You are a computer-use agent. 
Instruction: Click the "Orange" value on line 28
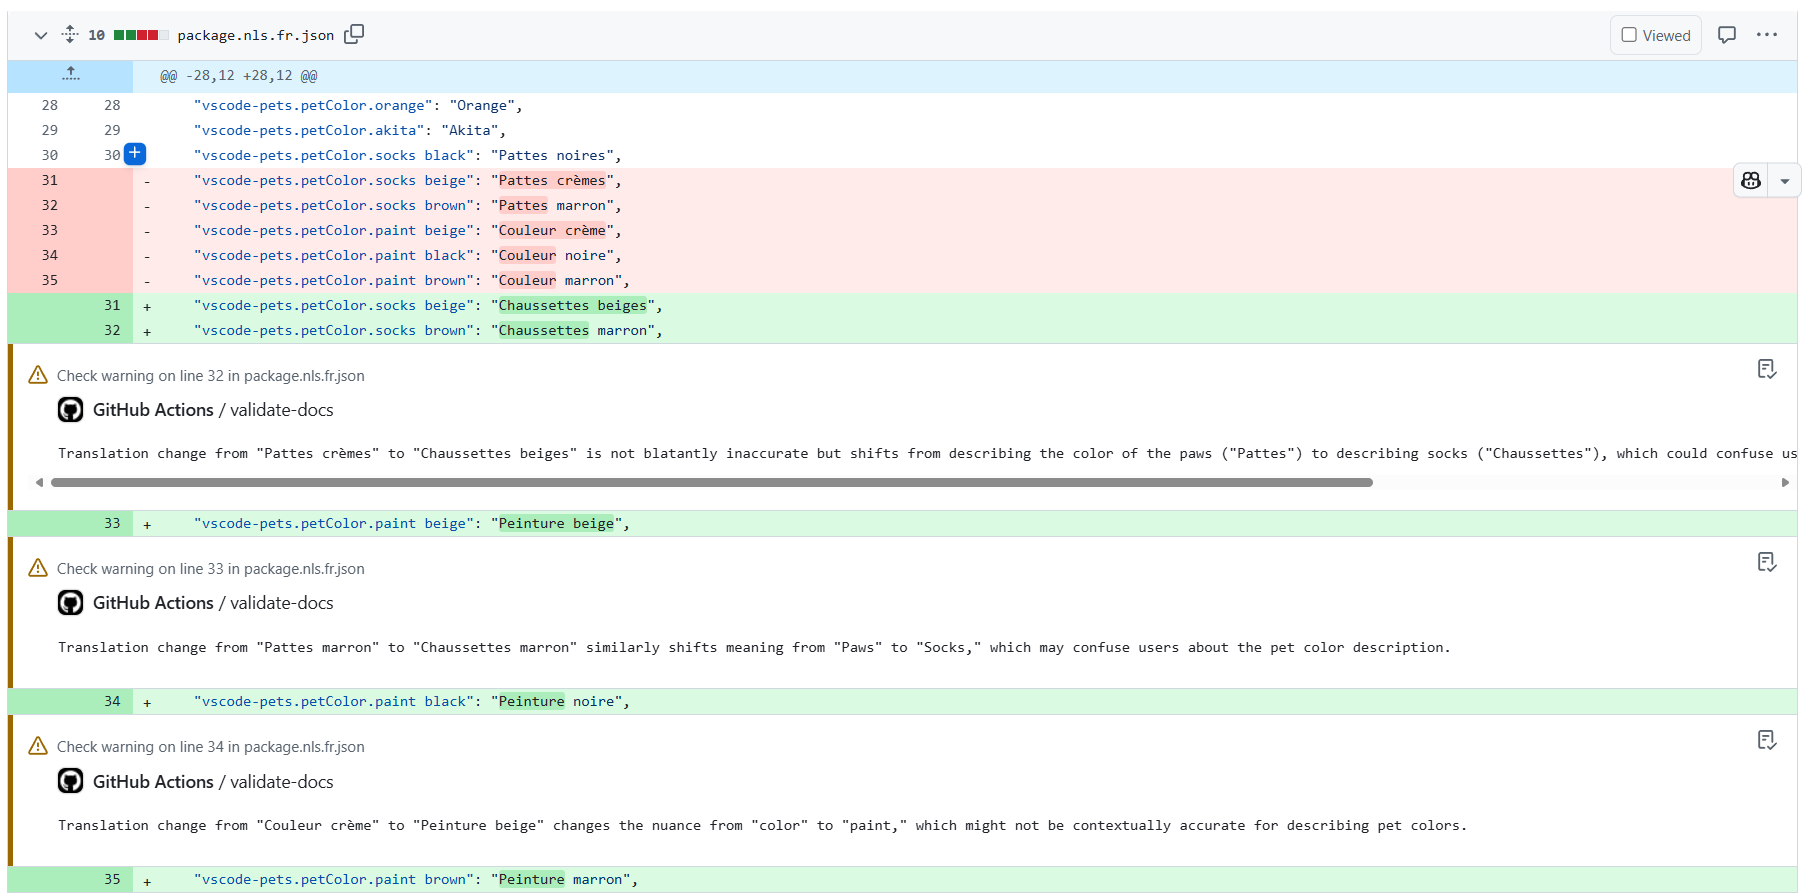(482, 105)
